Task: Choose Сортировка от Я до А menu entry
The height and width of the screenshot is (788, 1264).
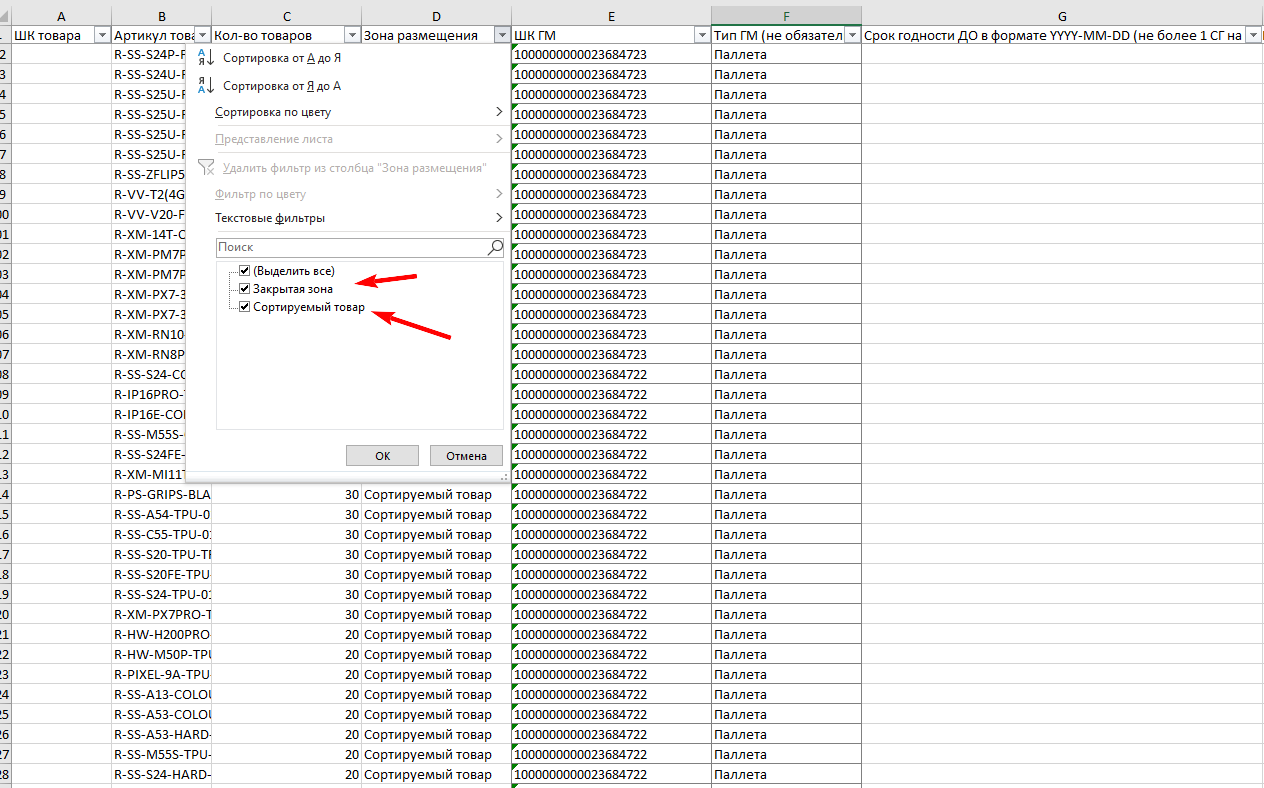Action: [x=281, y=86]
